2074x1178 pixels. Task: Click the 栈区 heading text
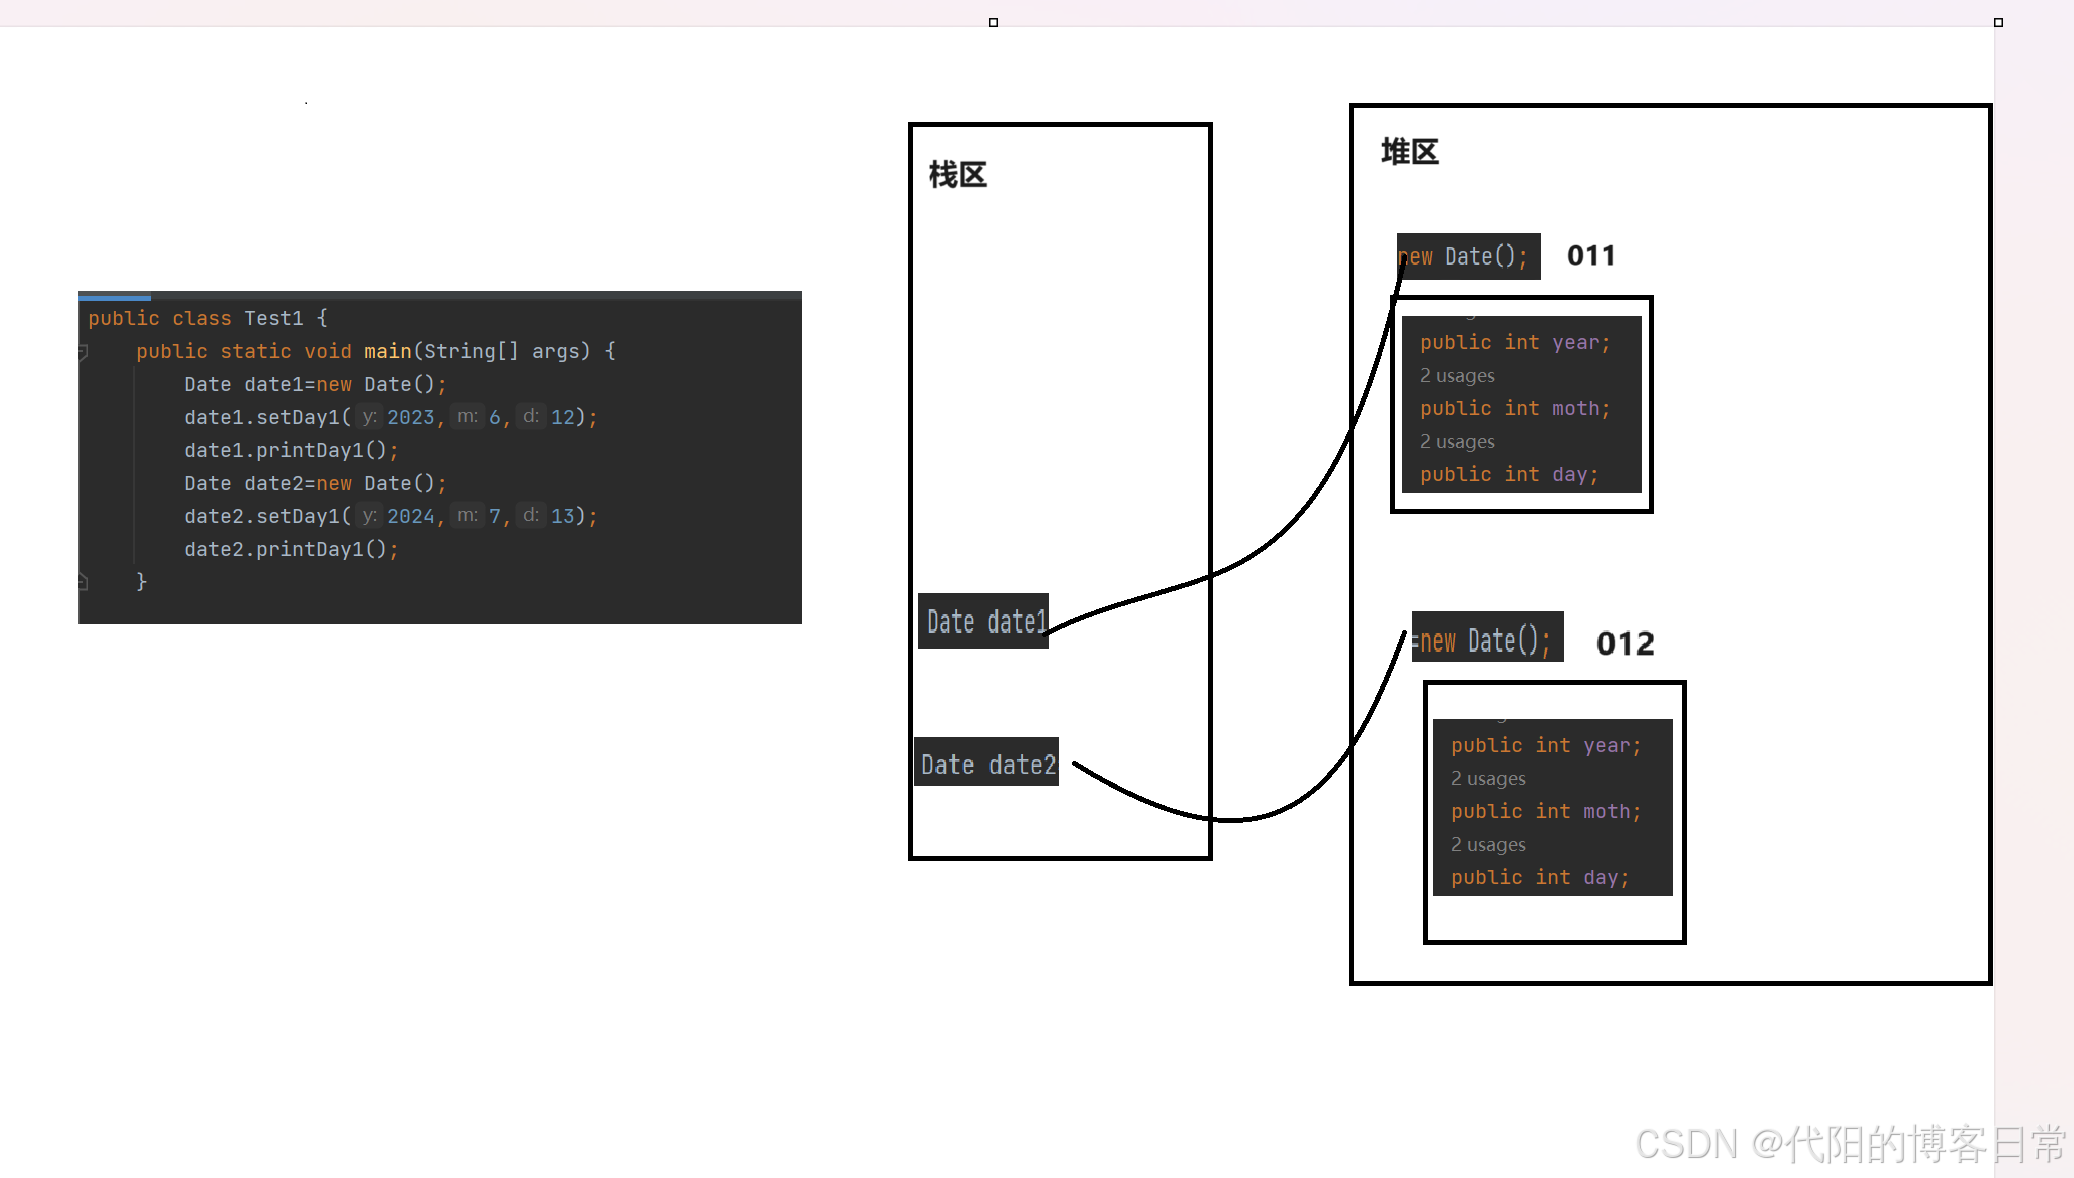pos(958,175)
